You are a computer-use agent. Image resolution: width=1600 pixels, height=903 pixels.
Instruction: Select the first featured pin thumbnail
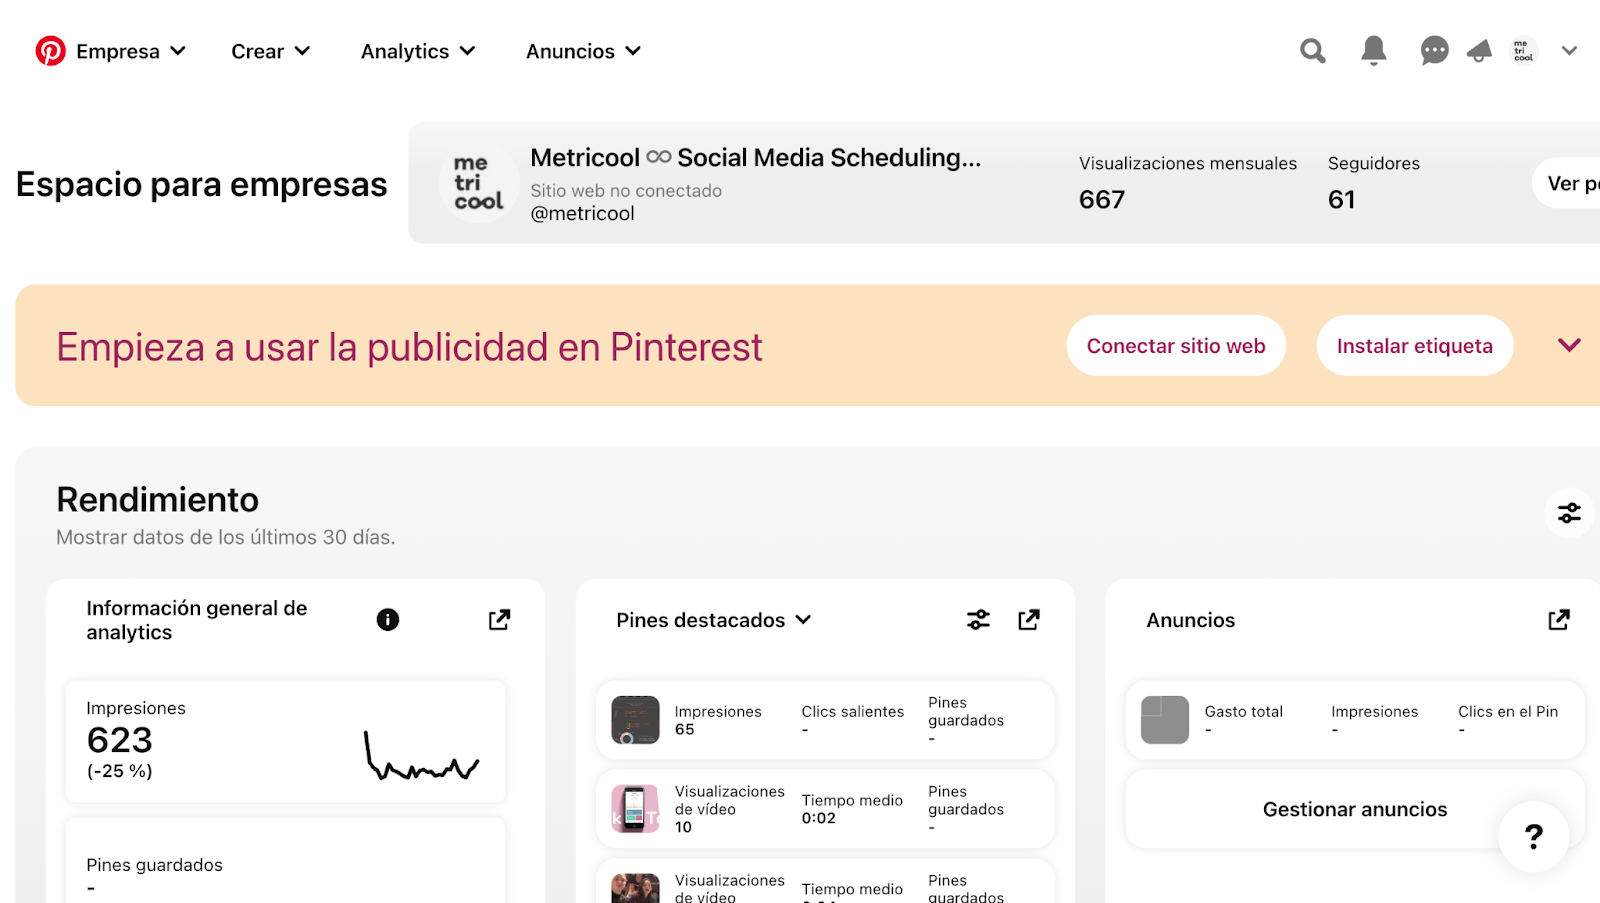click(x=635, y=720)
